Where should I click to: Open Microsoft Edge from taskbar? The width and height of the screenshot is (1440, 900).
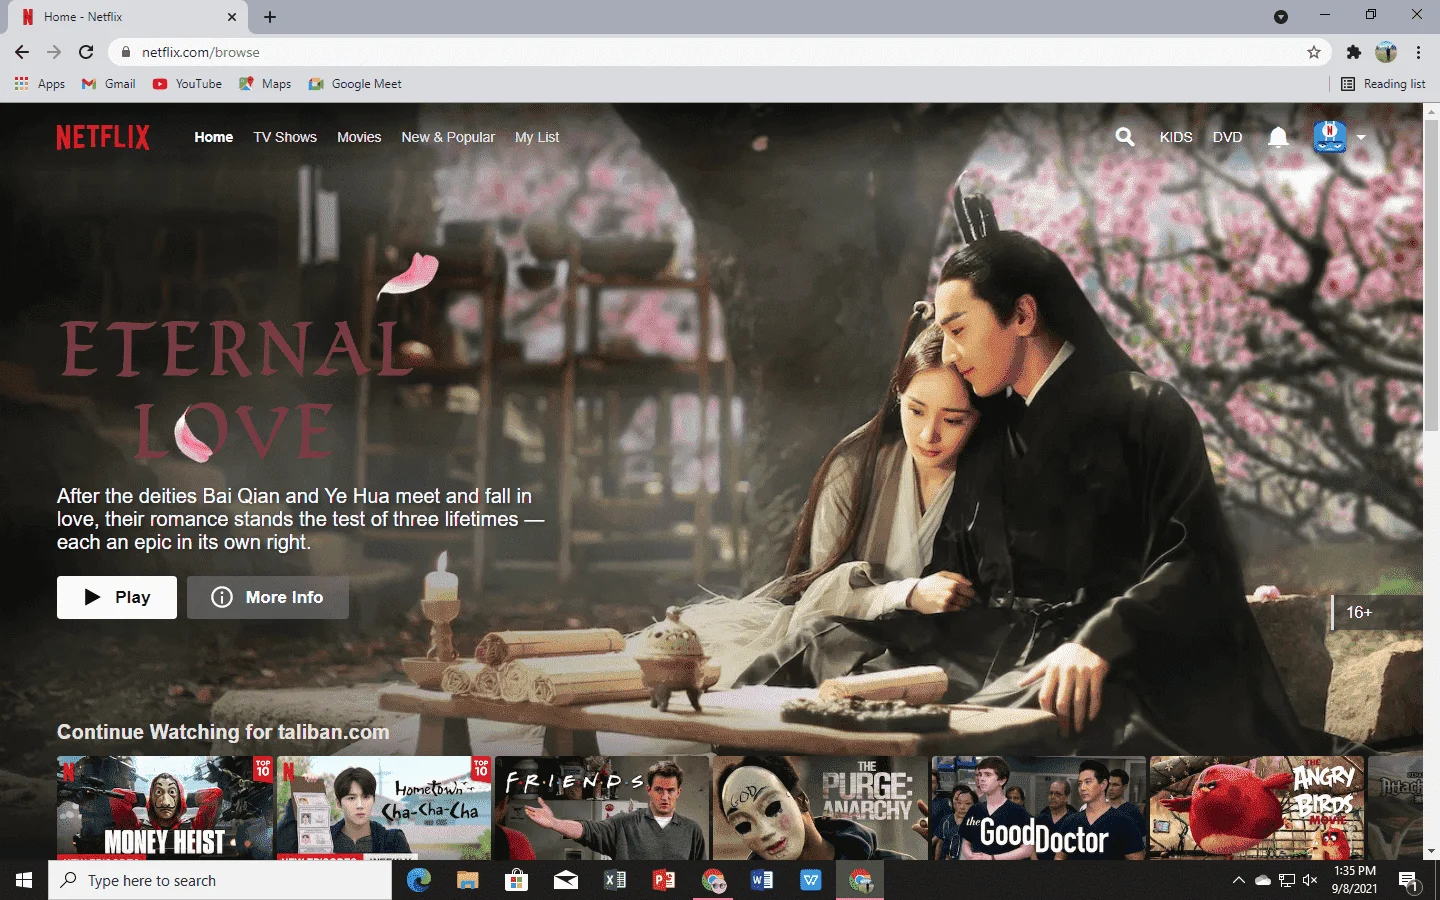[418, 881]
